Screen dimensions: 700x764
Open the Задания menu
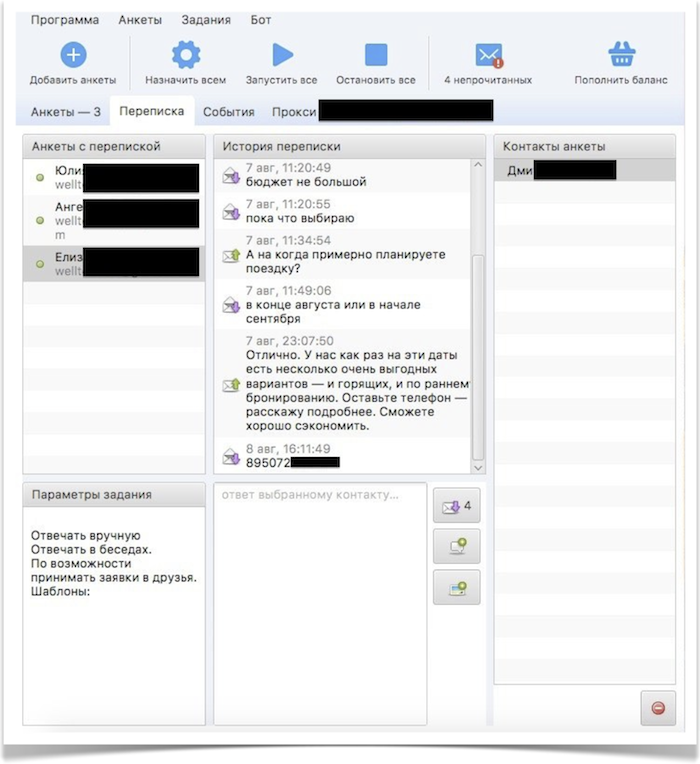tap(206, 20)
